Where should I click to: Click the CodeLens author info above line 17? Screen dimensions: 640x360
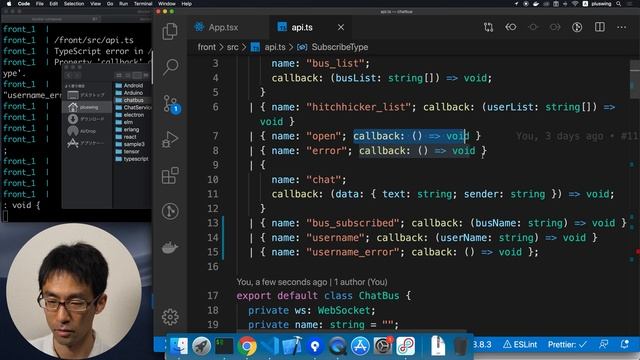(x=312, y=282)
